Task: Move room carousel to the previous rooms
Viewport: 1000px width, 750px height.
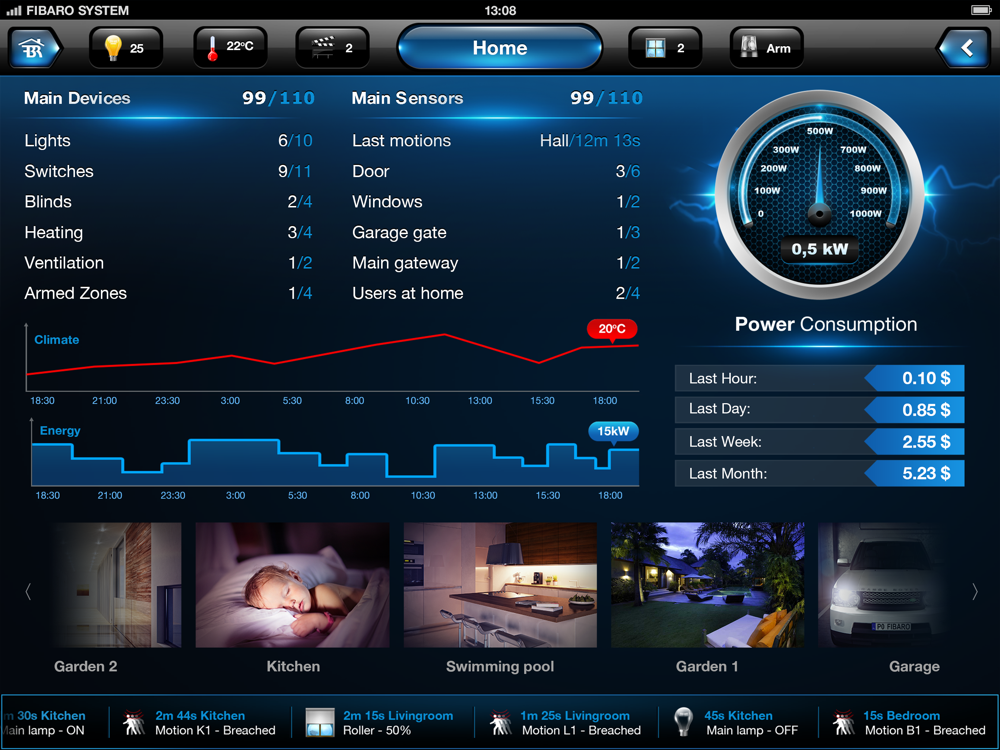Action: 28,592
